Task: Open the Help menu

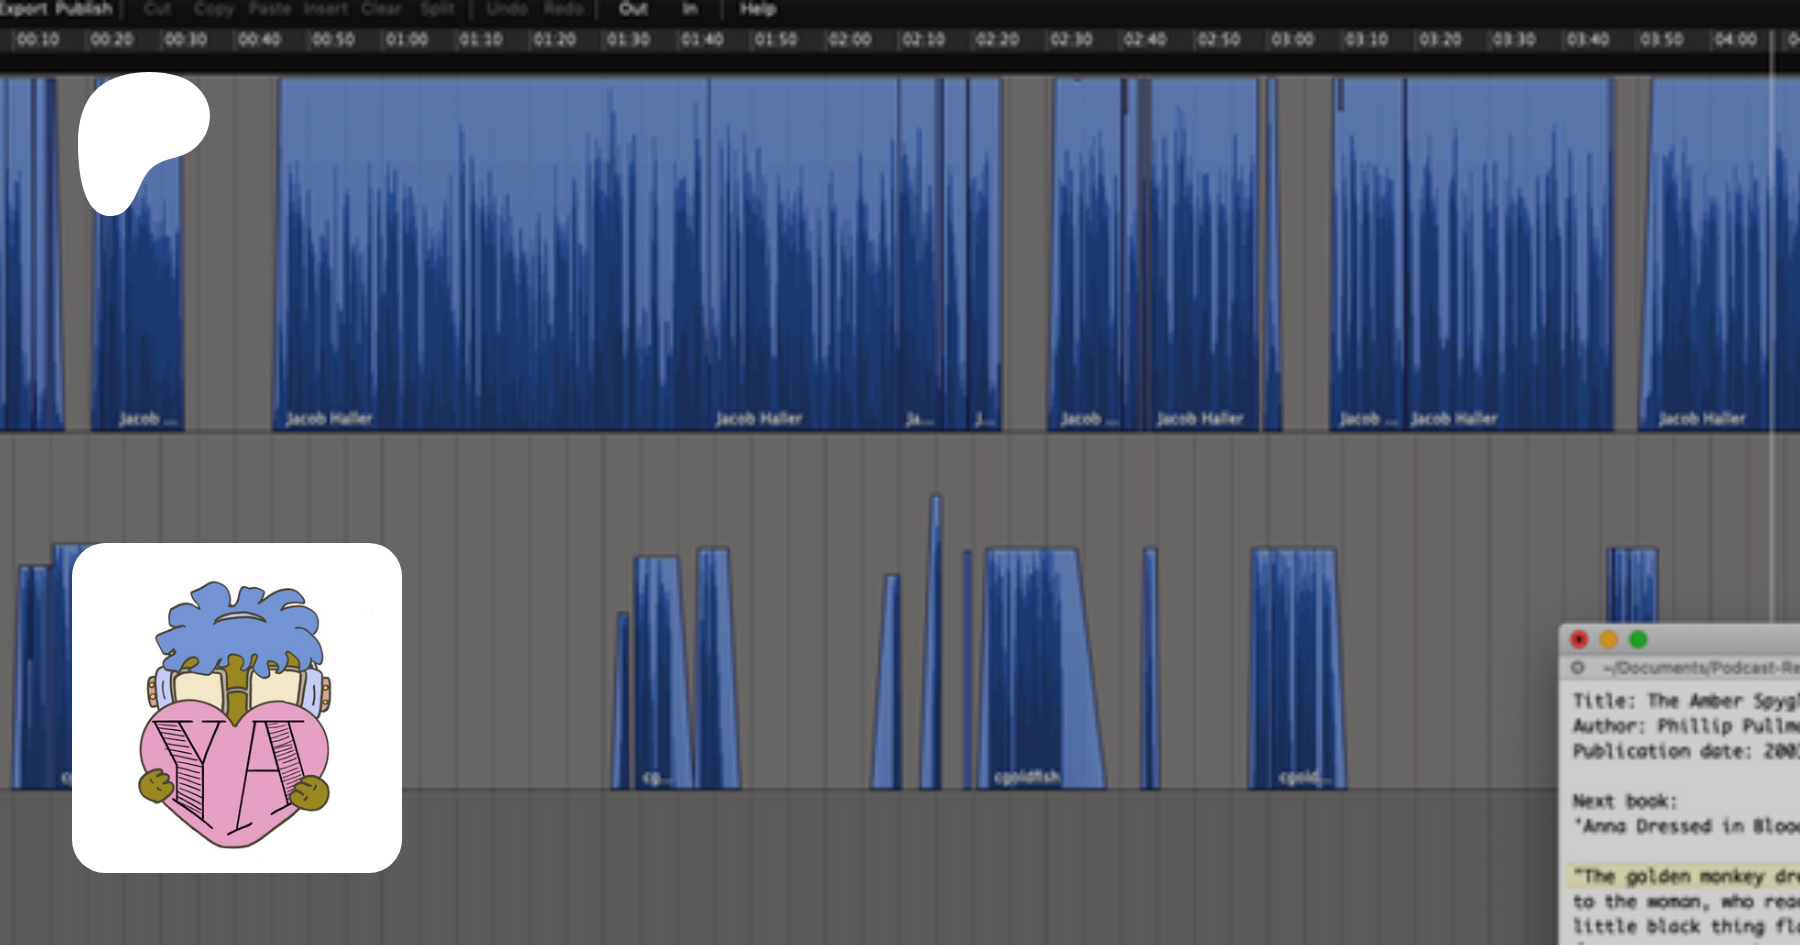Action: tap(757, 9)
